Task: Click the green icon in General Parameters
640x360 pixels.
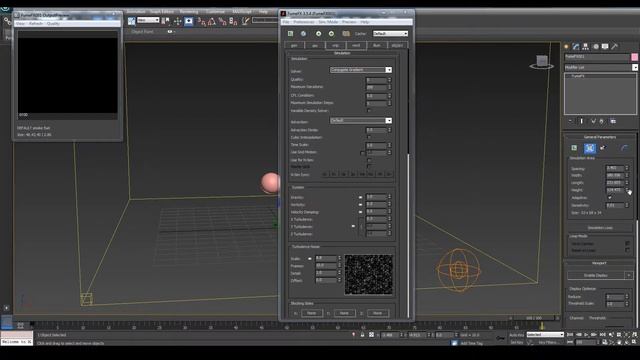Action: pos(574,148)
